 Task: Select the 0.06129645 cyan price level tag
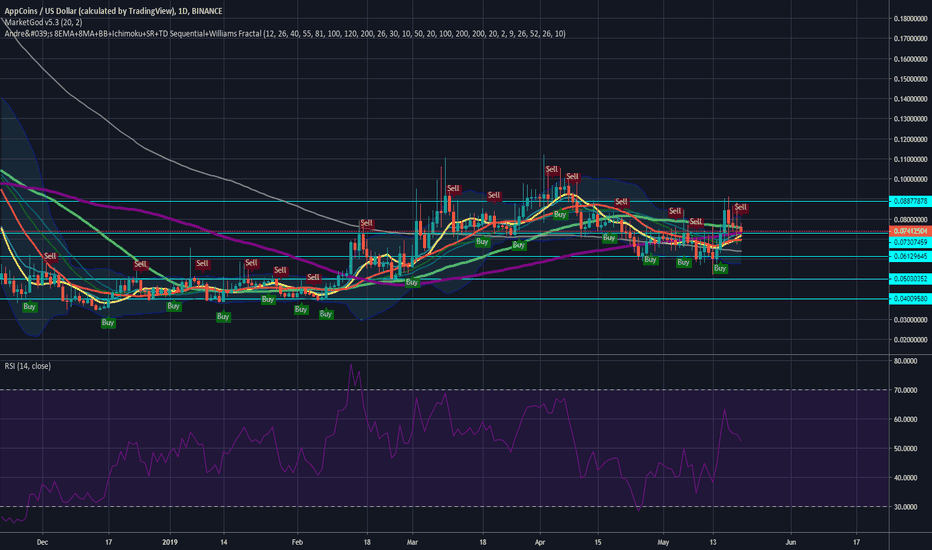[x=909, y=256]
